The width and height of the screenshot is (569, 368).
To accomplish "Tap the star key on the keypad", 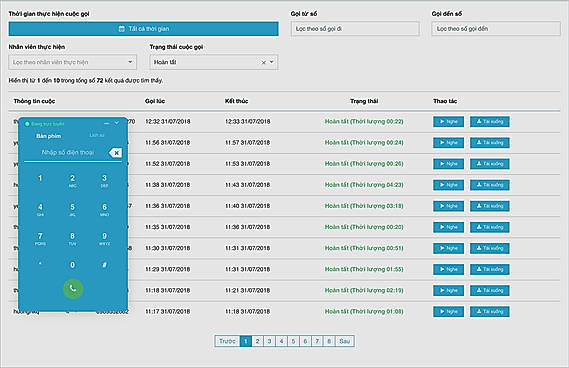I will click(40, 264).
